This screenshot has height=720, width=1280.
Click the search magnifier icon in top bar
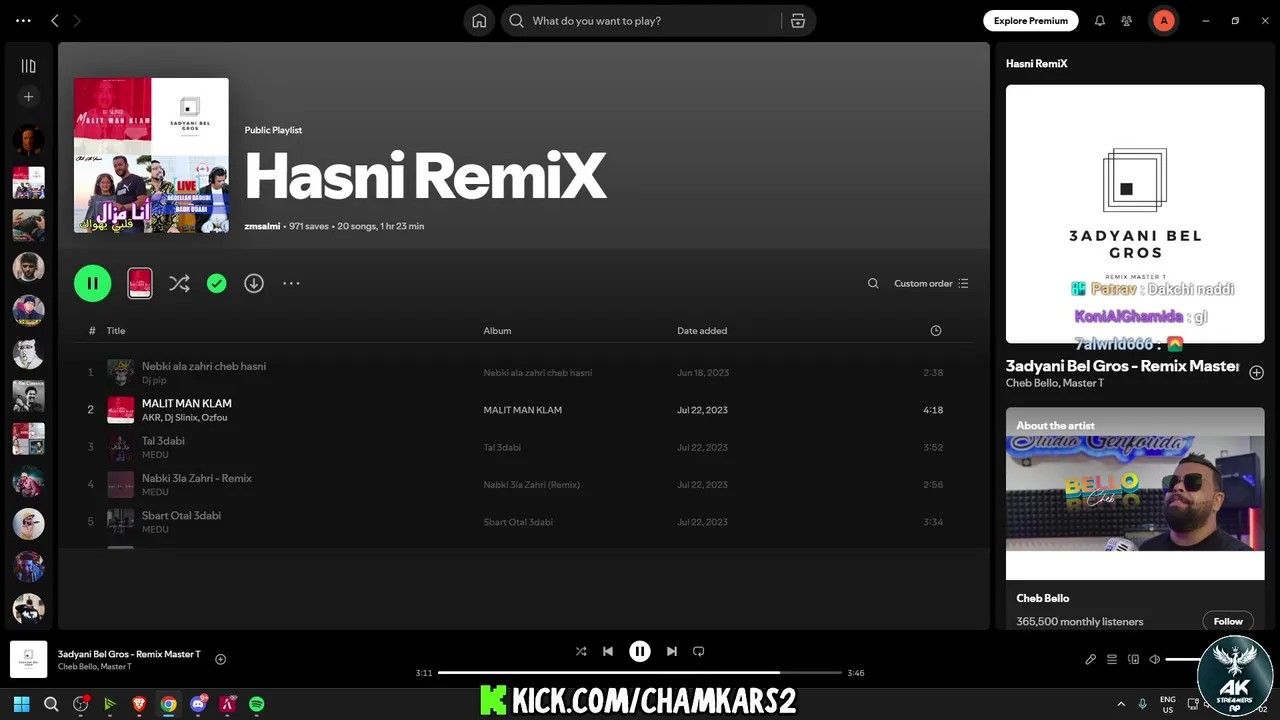coord(516,21)
